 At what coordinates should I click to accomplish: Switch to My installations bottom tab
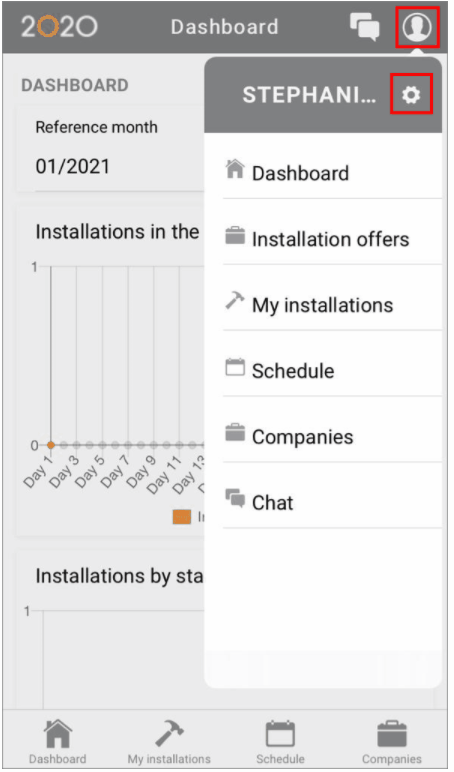click(169, 741)
